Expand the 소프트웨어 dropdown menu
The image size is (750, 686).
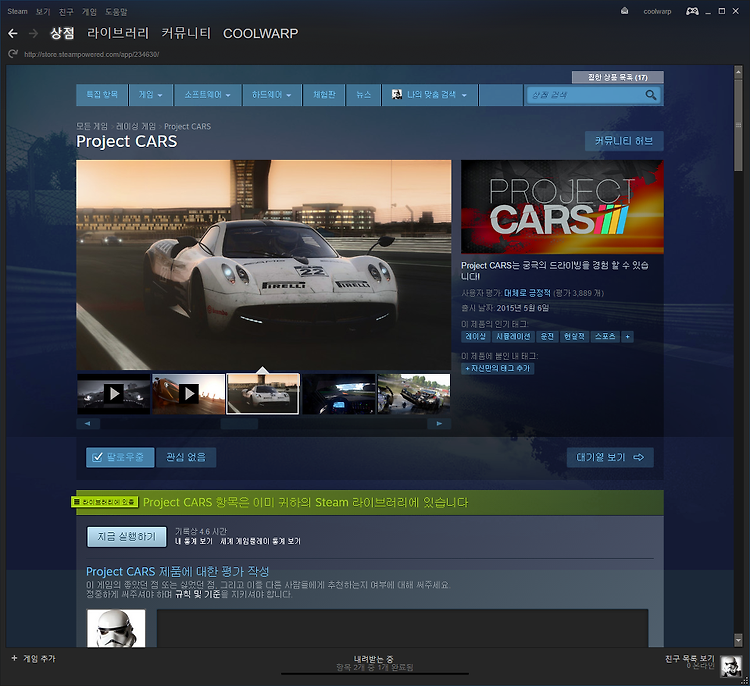[208, 95]
